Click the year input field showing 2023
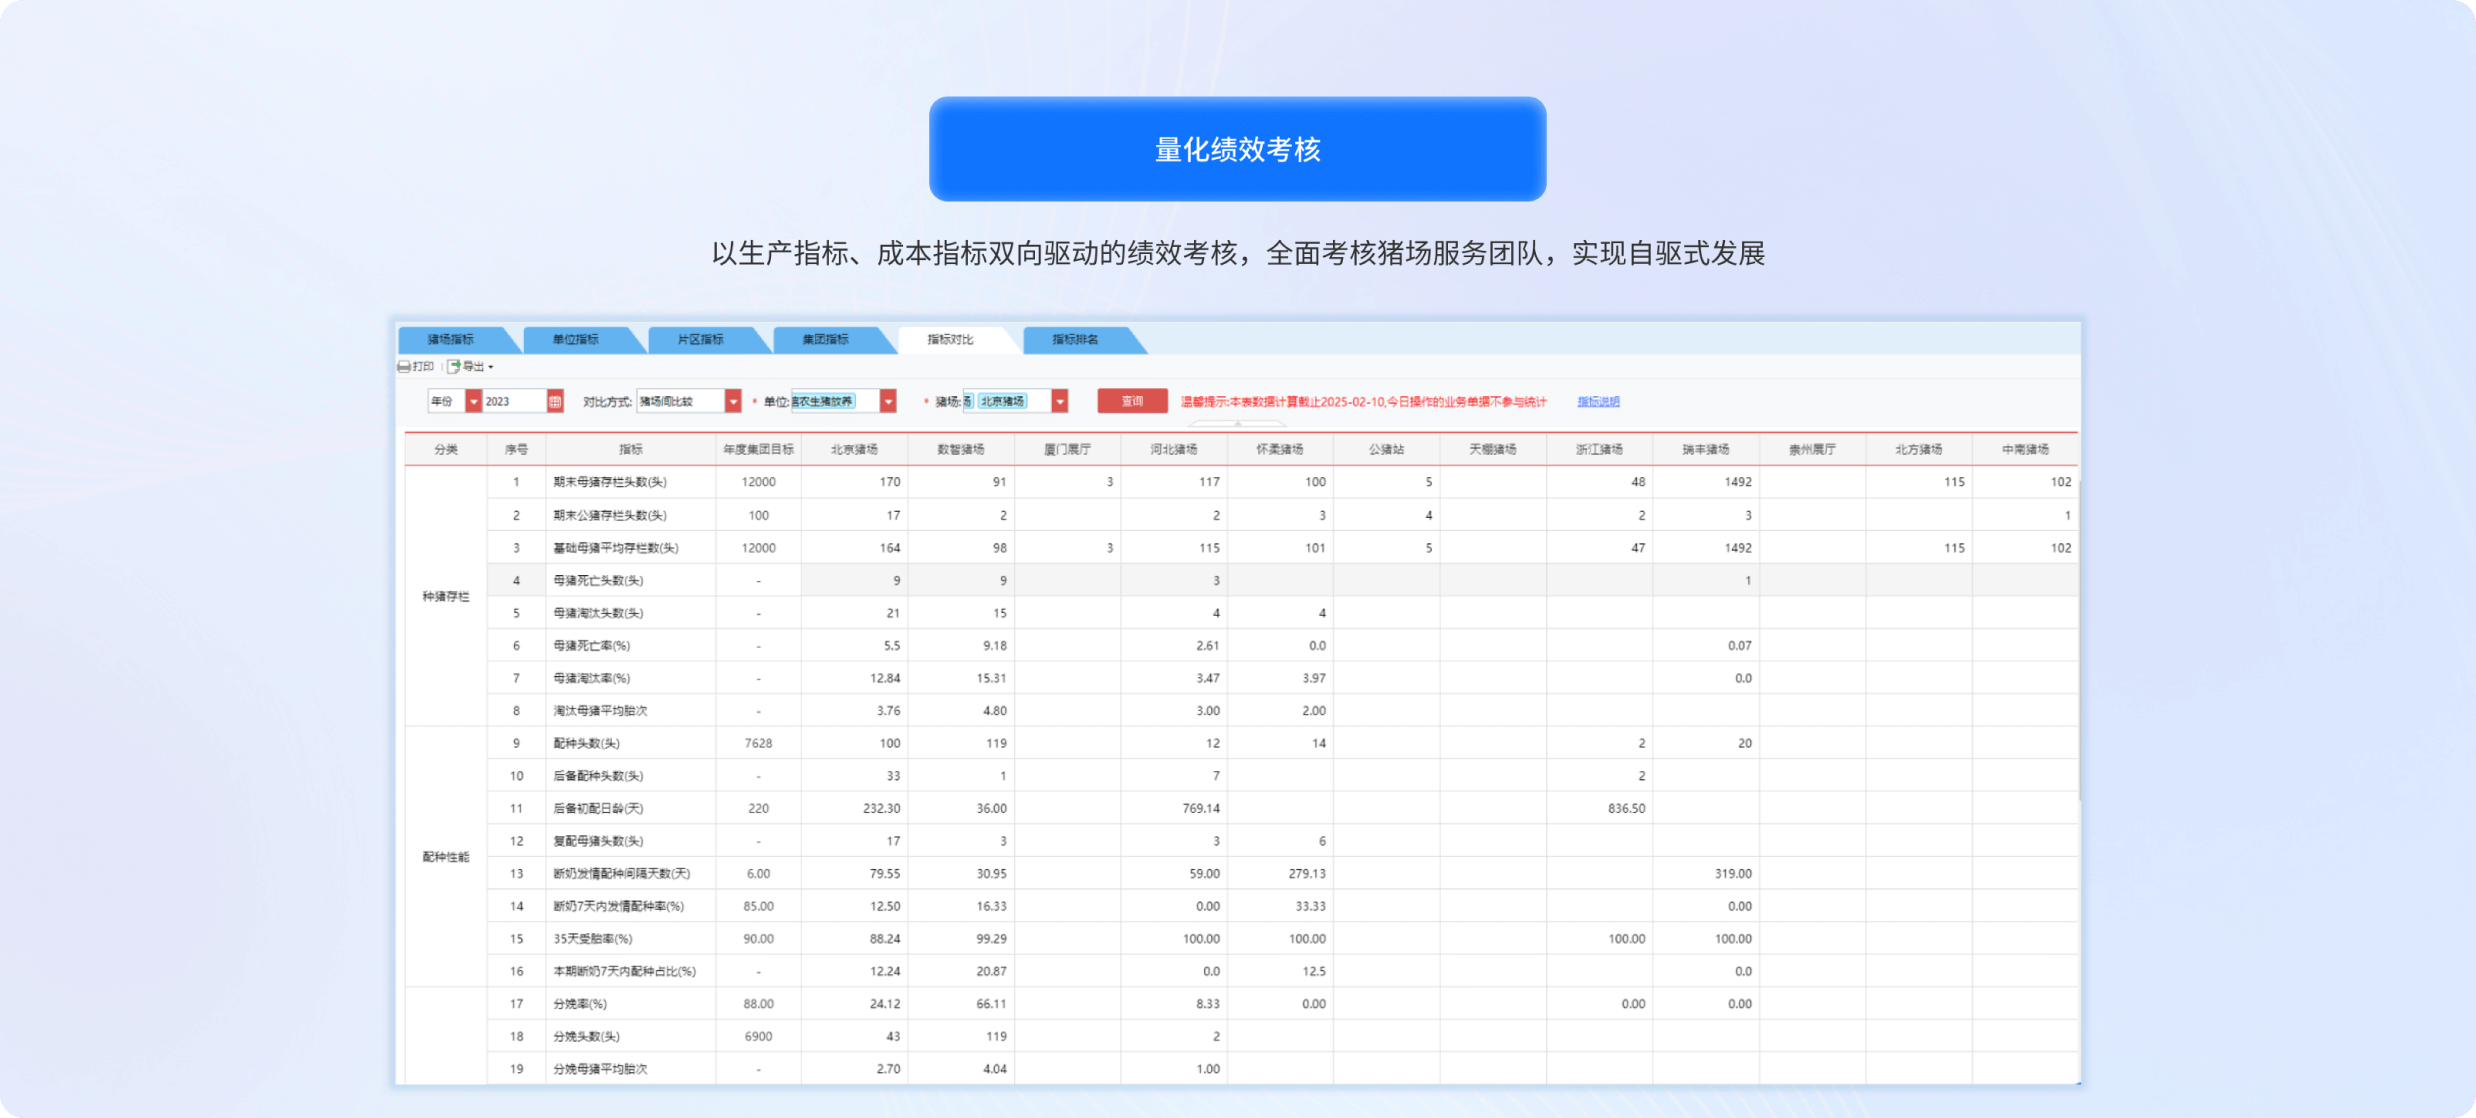This screenshot has width=2476, height=1118. point(513,401)
